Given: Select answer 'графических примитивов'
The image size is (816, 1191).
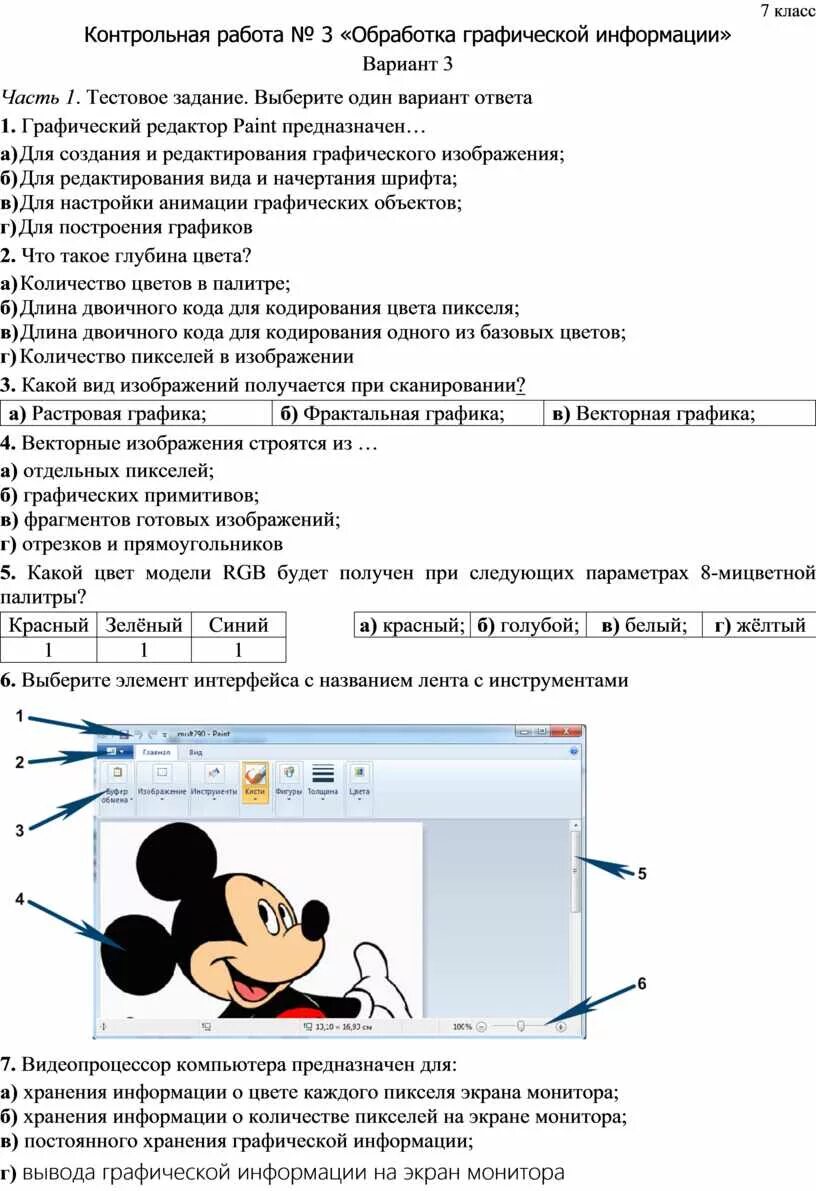Looking at the screenshot, I should coord(129,495).
